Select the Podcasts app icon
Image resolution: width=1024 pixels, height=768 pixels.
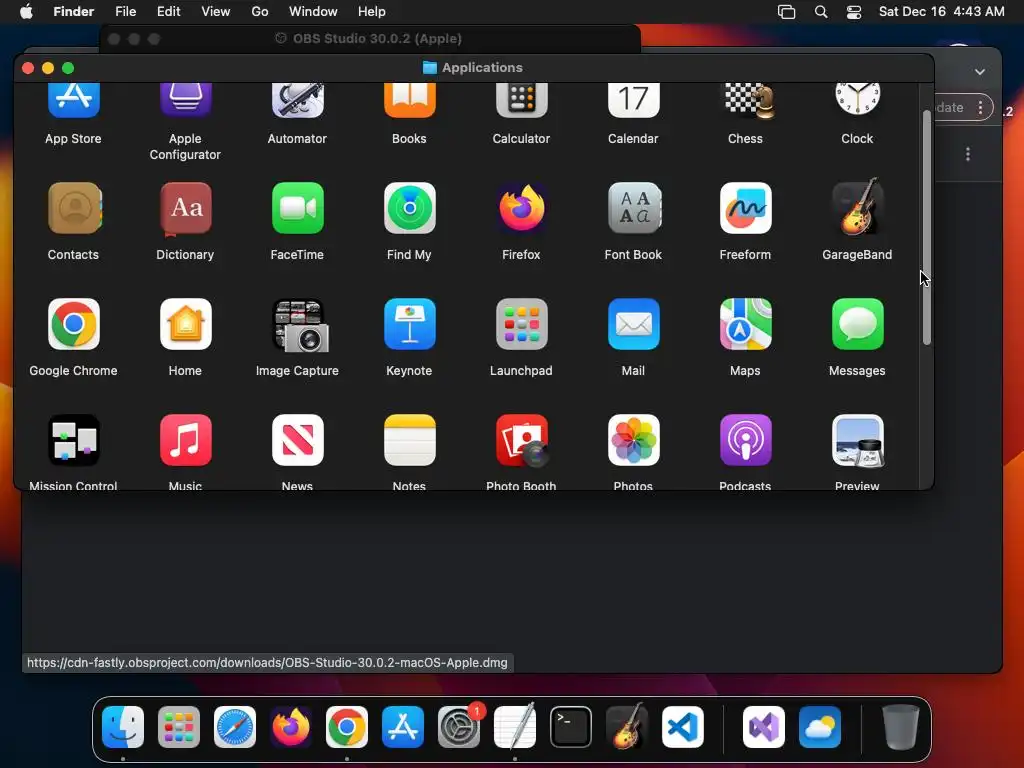click(x=745, y=440)
